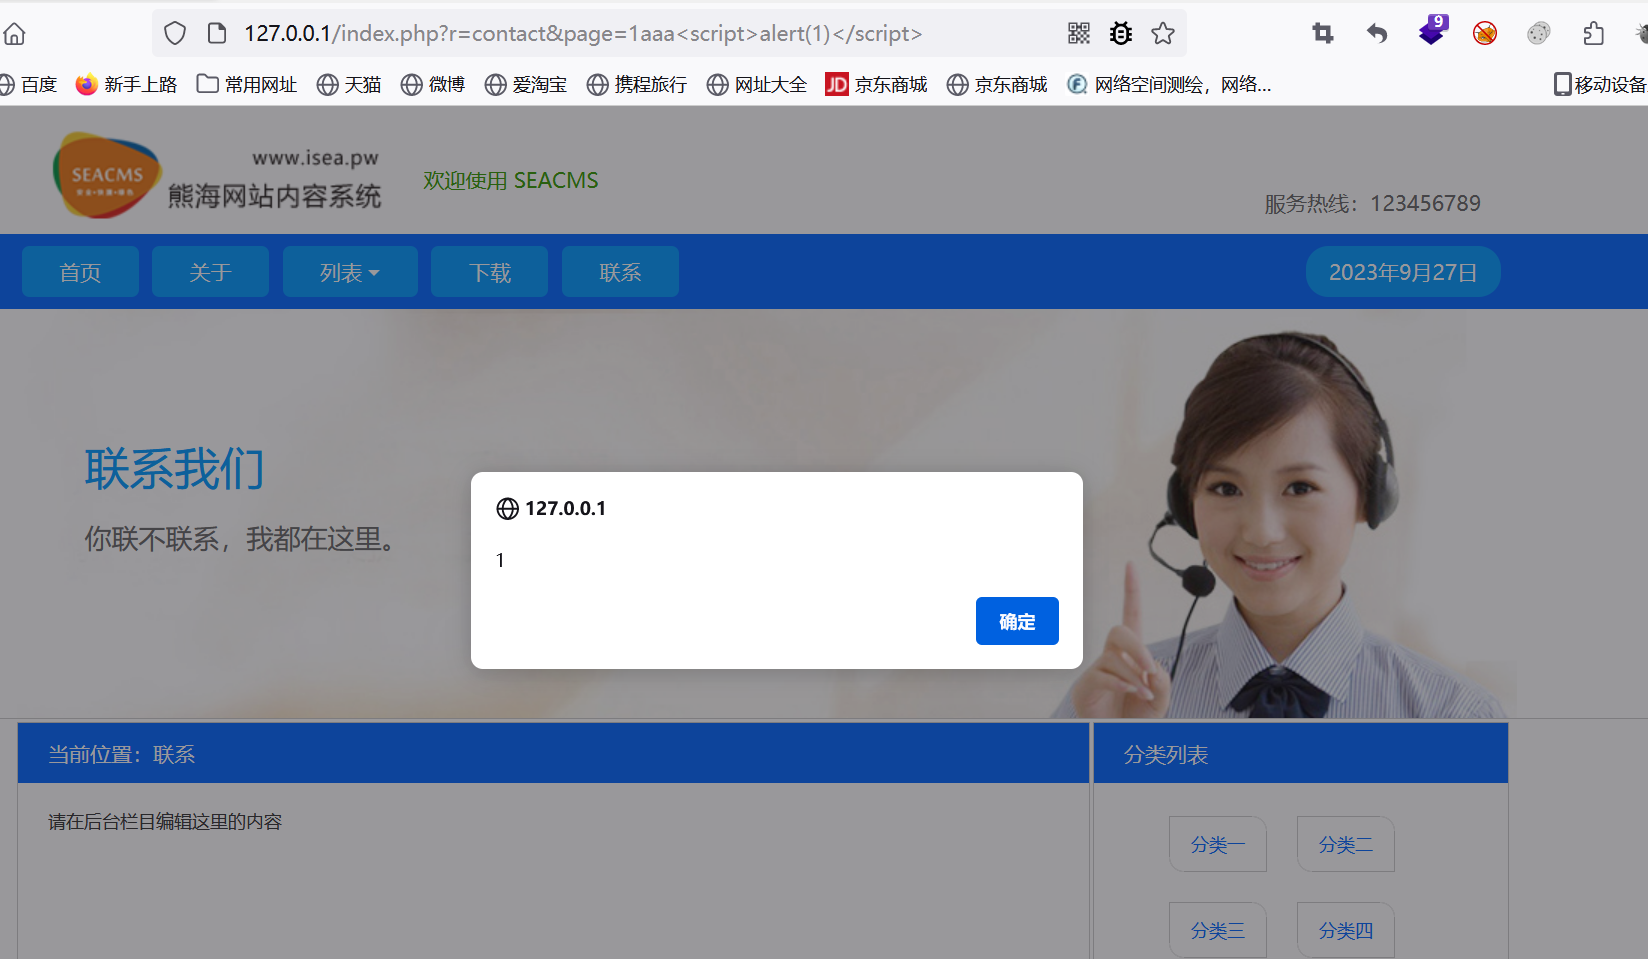Click the NoScript blocked-fox extension icon
This screenshot has width=1648, height=959.
click(x=1484, y=33)
